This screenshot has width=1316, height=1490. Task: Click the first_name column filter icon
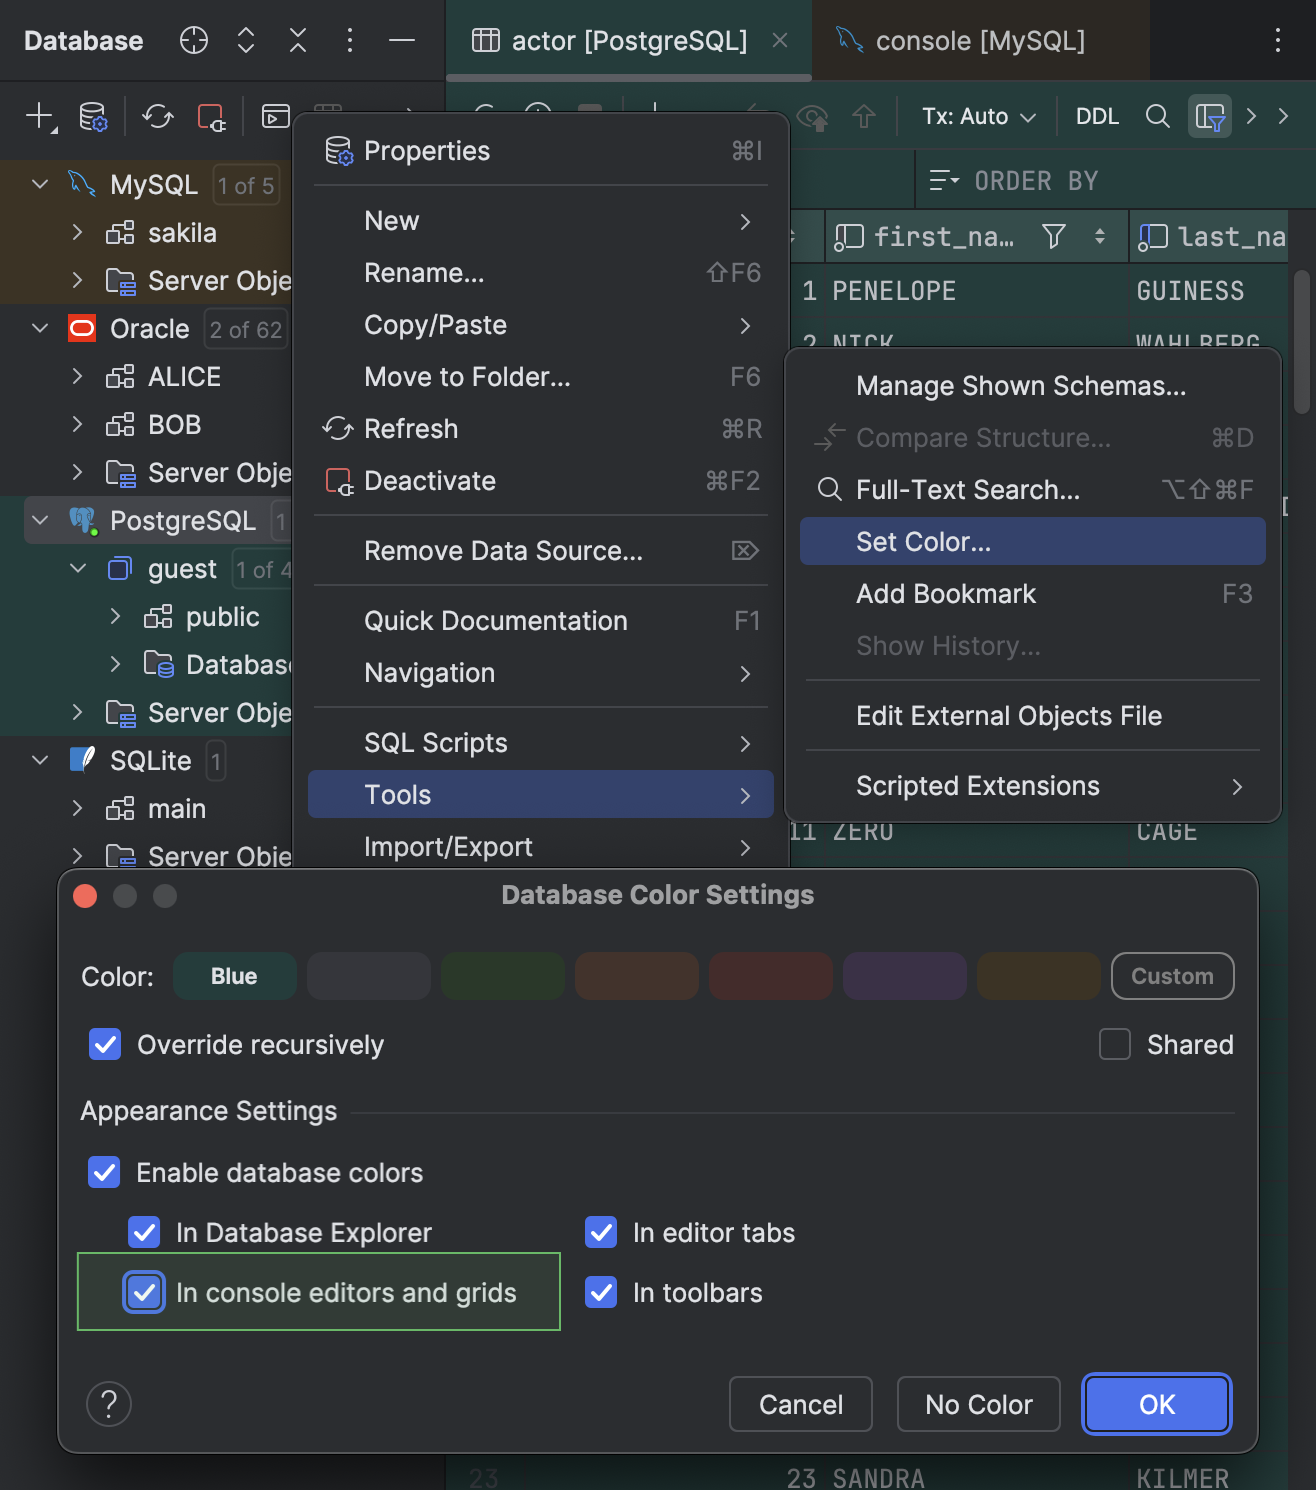1053,237
